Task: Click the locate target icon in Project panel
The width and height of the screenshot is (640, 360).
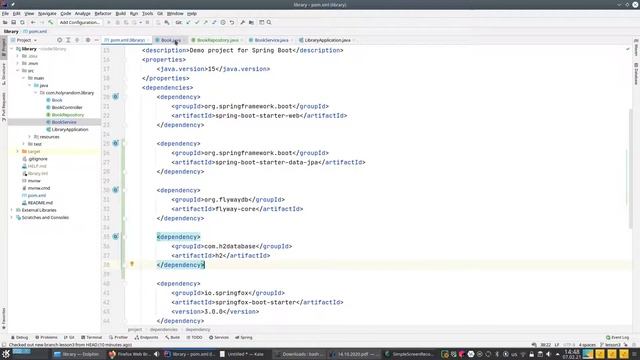Action: tap(60, 40)
